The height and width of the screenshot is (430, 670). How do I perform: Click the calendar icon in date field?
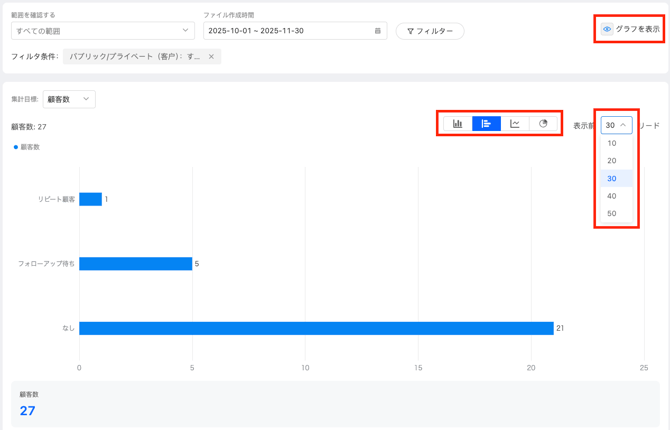coord(377,31)
